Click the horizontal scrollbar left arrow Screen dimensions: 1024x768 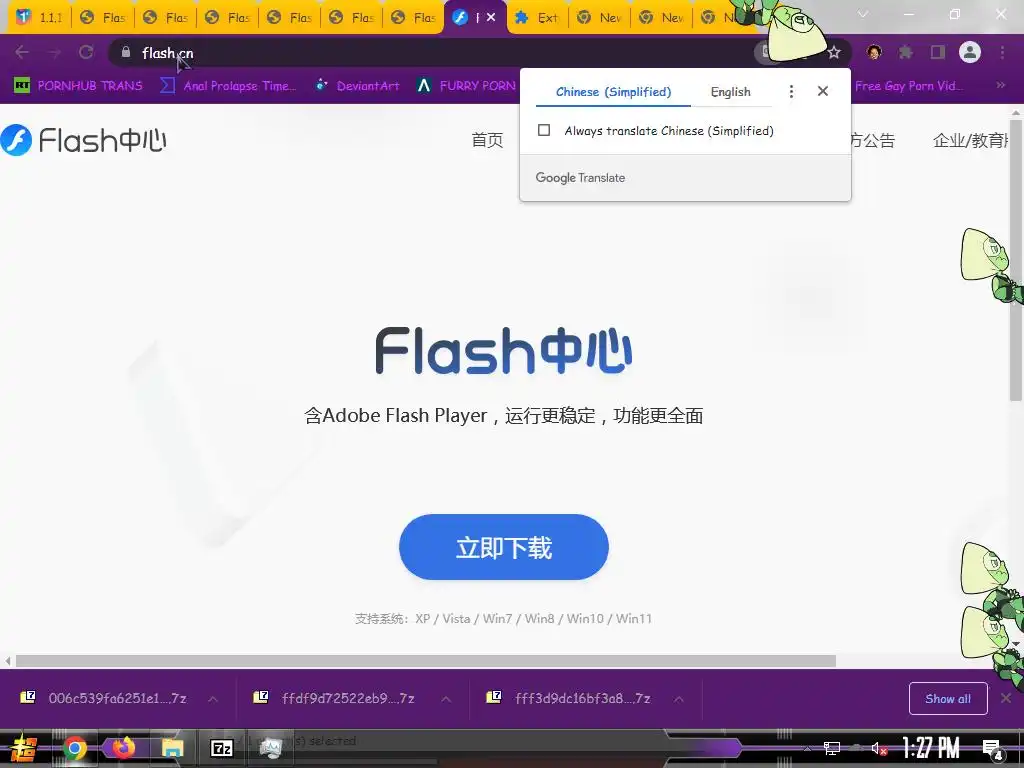tap(7, 661)
